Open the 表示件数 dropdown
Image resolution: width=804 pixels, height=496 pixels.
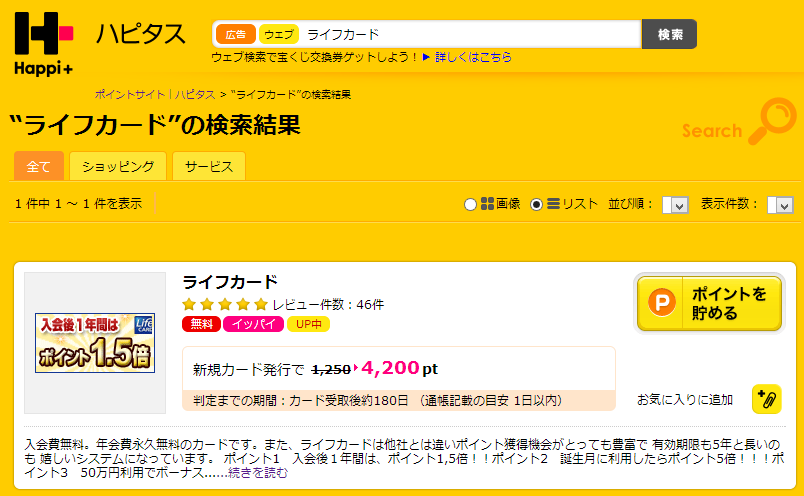click(780, 205)
